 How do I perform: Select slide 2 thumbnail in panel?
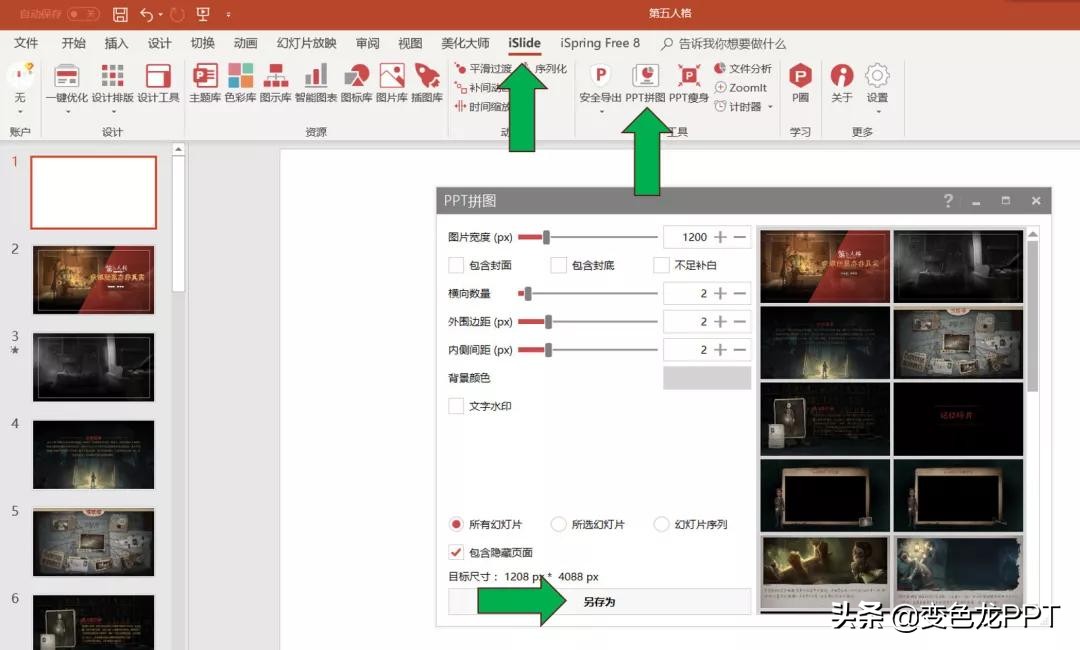(x=94, y=280)
